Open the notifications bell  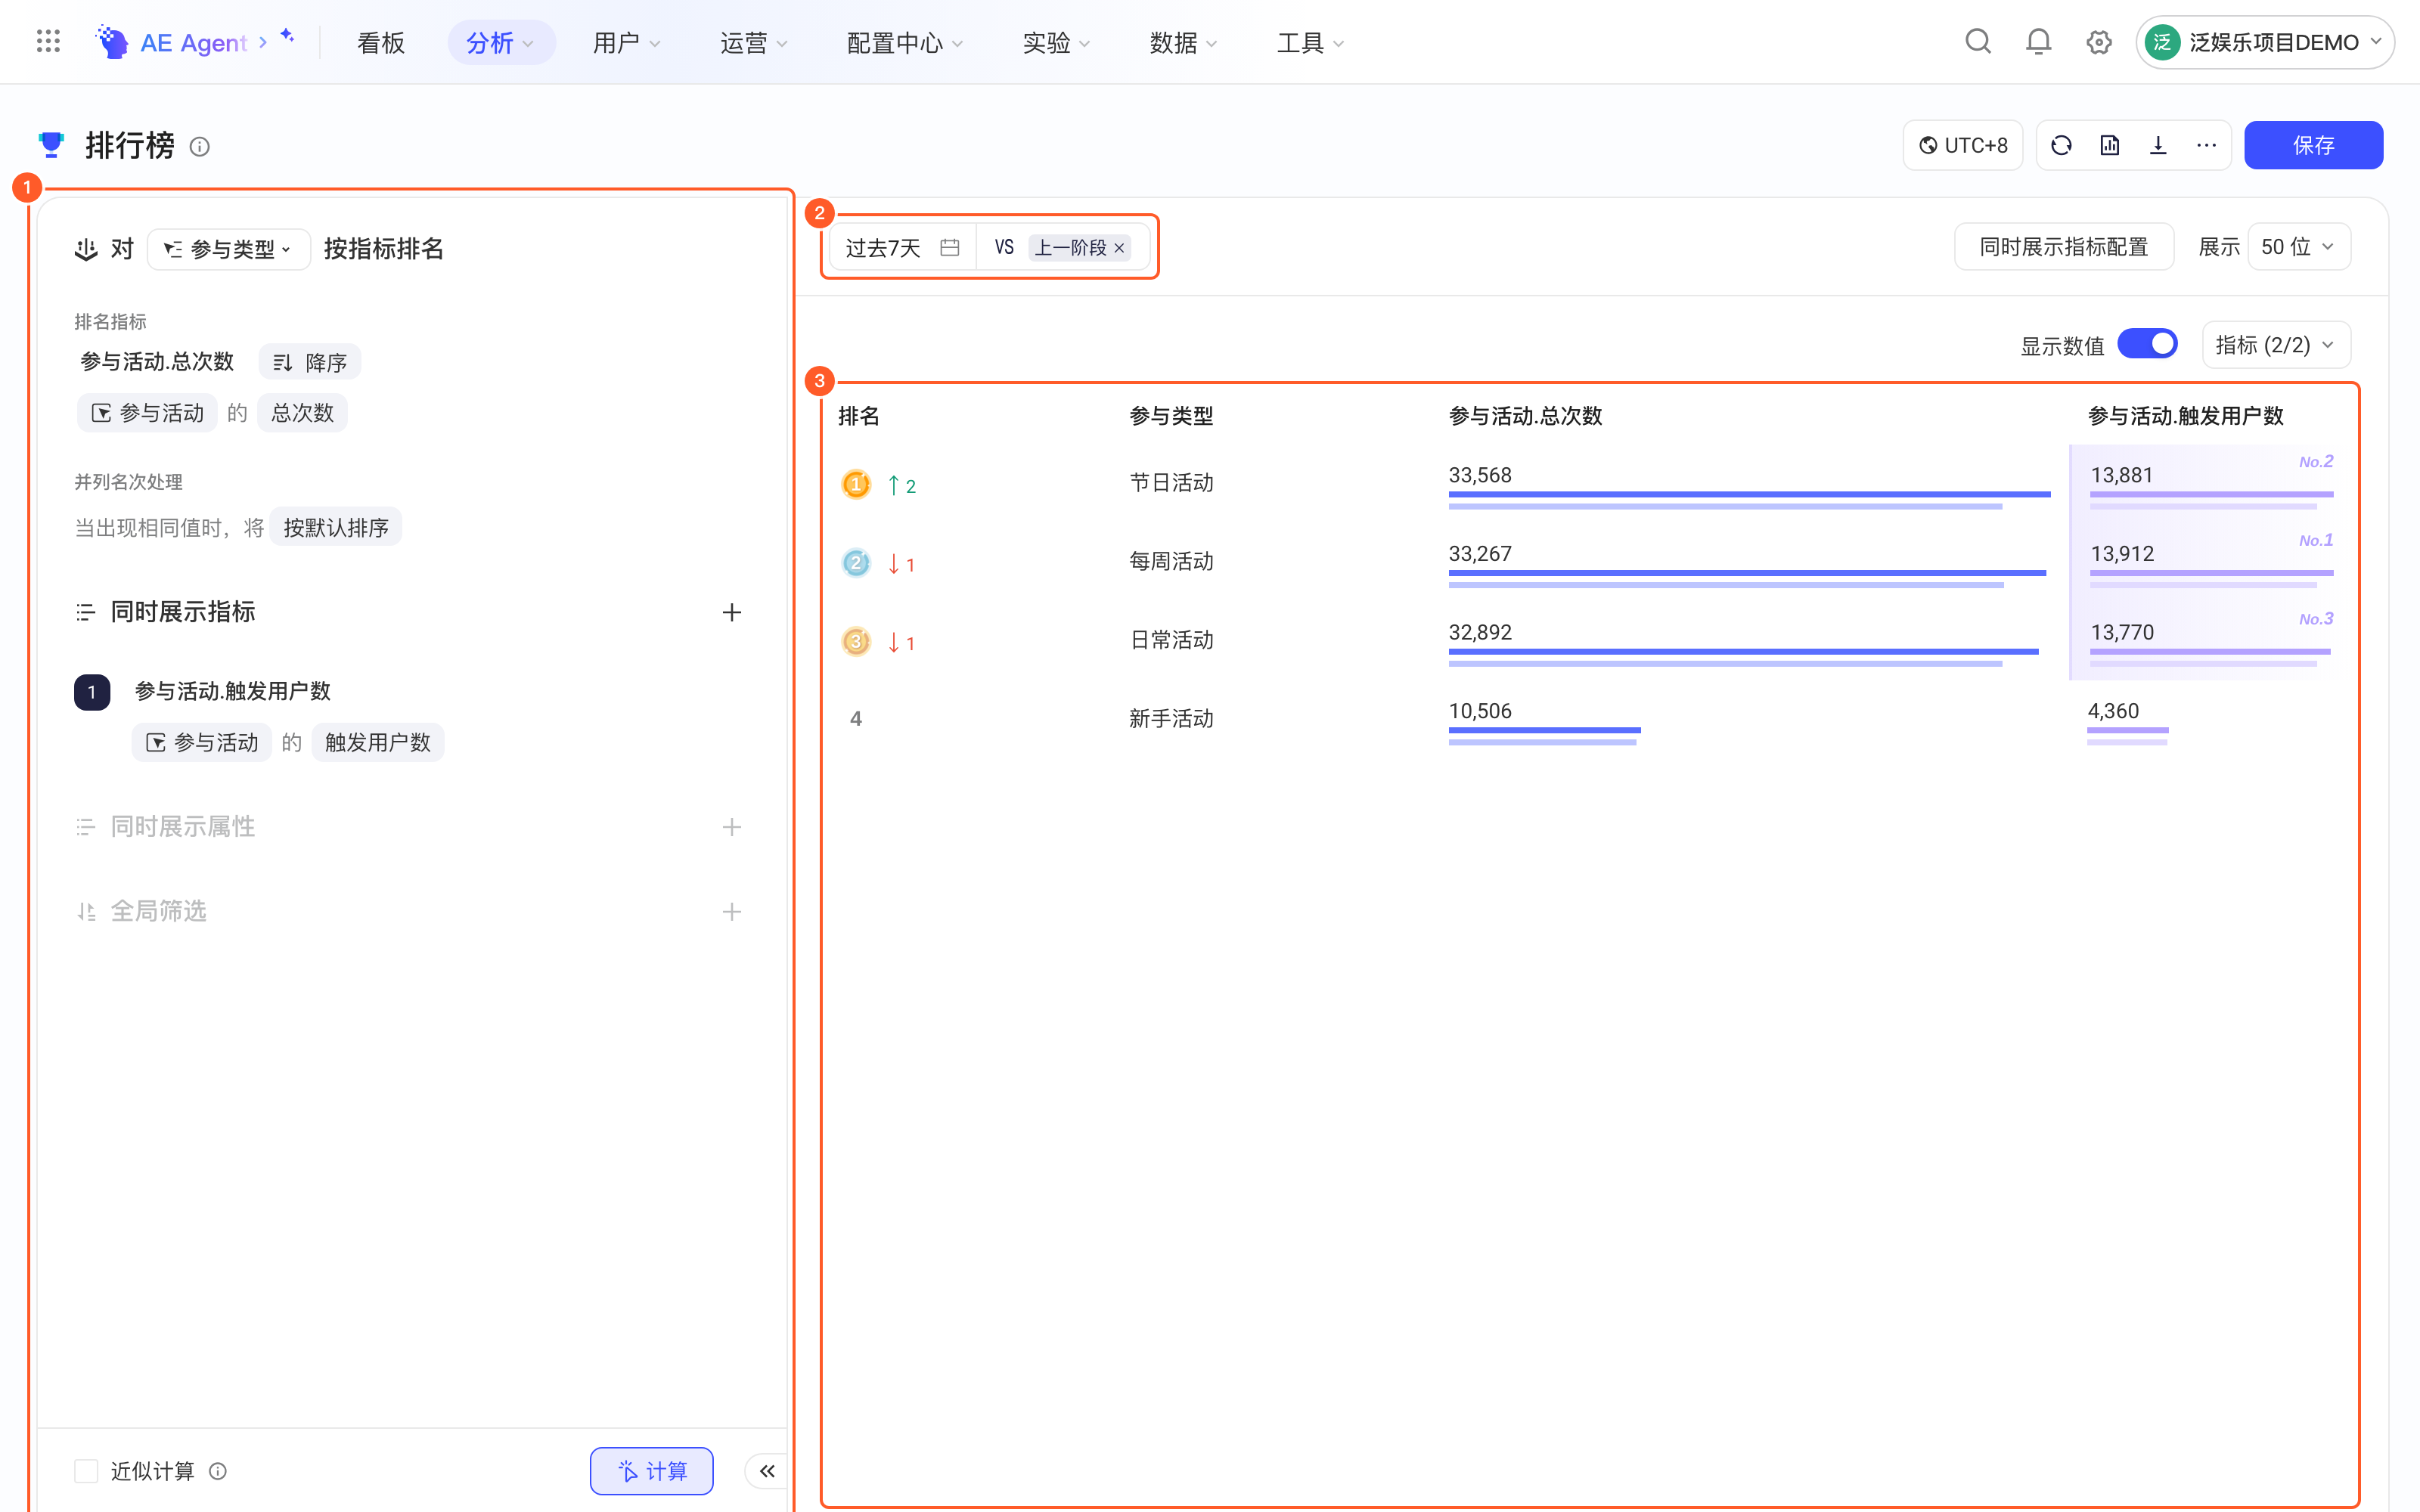point(2038,42)
